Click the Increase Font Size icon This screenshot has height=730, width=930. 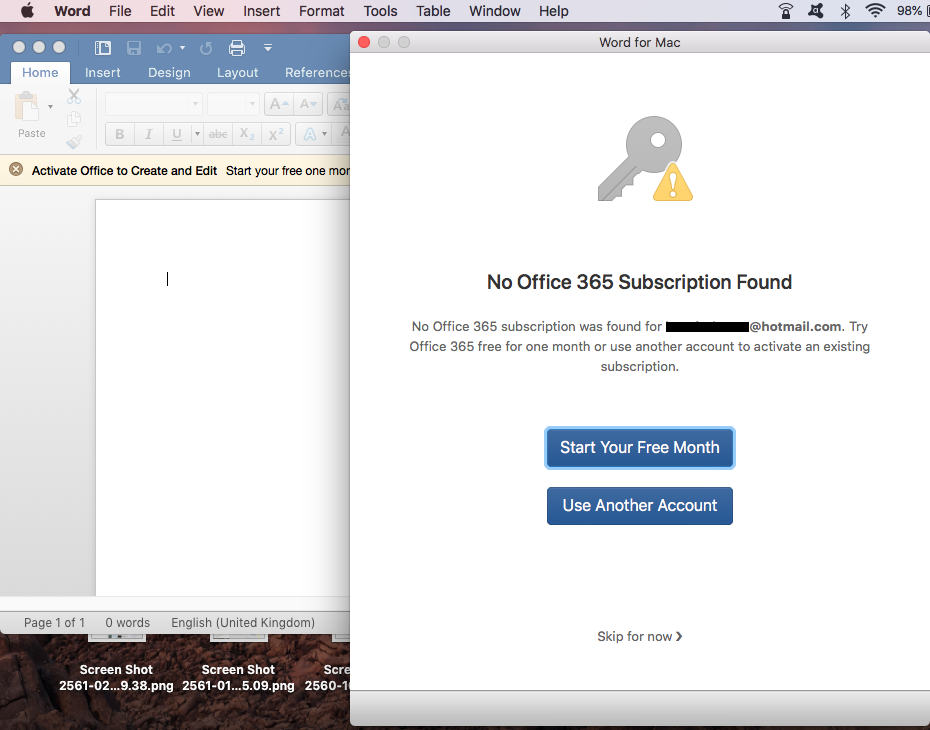[279, 104]
